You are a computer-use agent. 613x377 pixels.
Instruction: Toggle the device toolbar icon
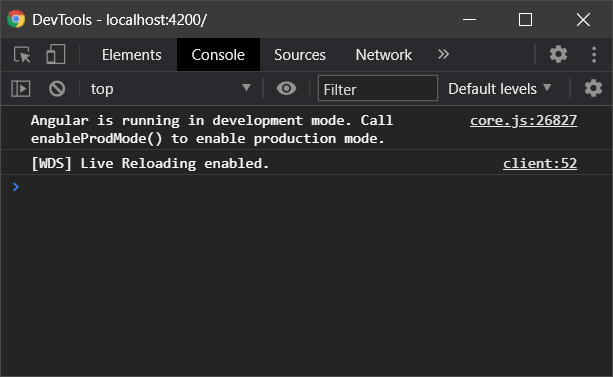(x=56, y=55)
